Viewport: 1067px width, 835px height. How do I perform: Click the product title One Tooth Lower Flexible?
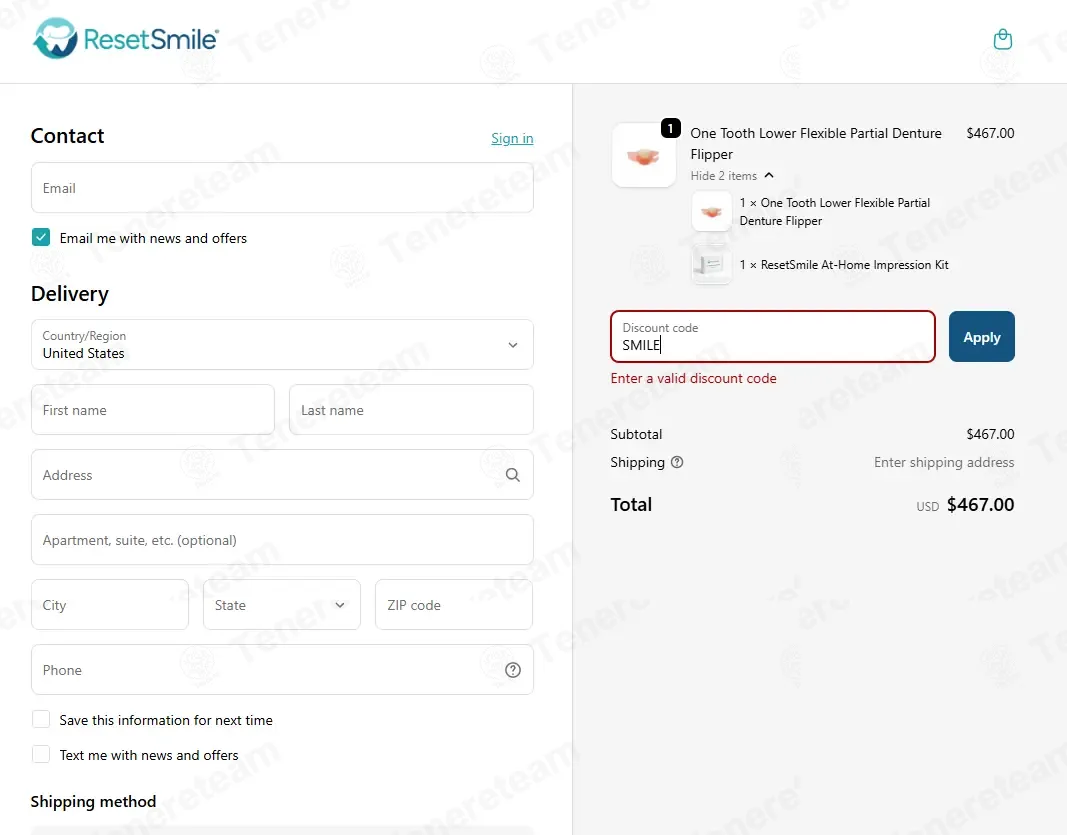click(x=816, y=144)
